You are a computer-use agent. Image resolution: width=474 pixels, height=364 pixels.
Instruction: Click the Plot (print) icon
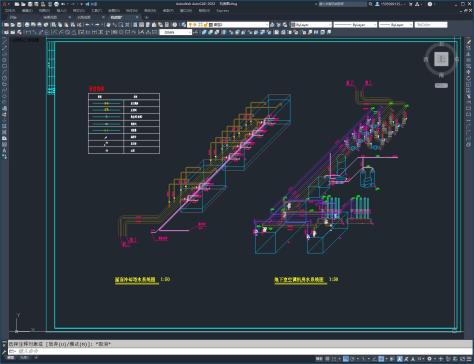point(27,25)
